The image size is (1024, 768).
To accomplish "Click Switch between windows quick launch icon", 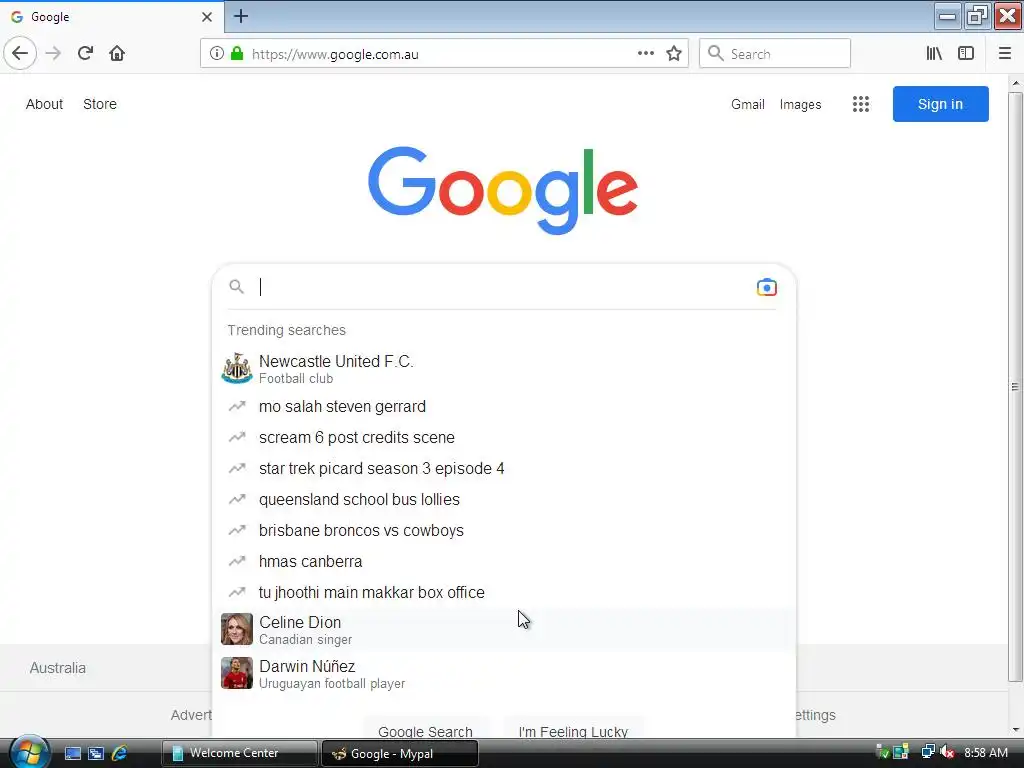I will (x=96, y=754).
